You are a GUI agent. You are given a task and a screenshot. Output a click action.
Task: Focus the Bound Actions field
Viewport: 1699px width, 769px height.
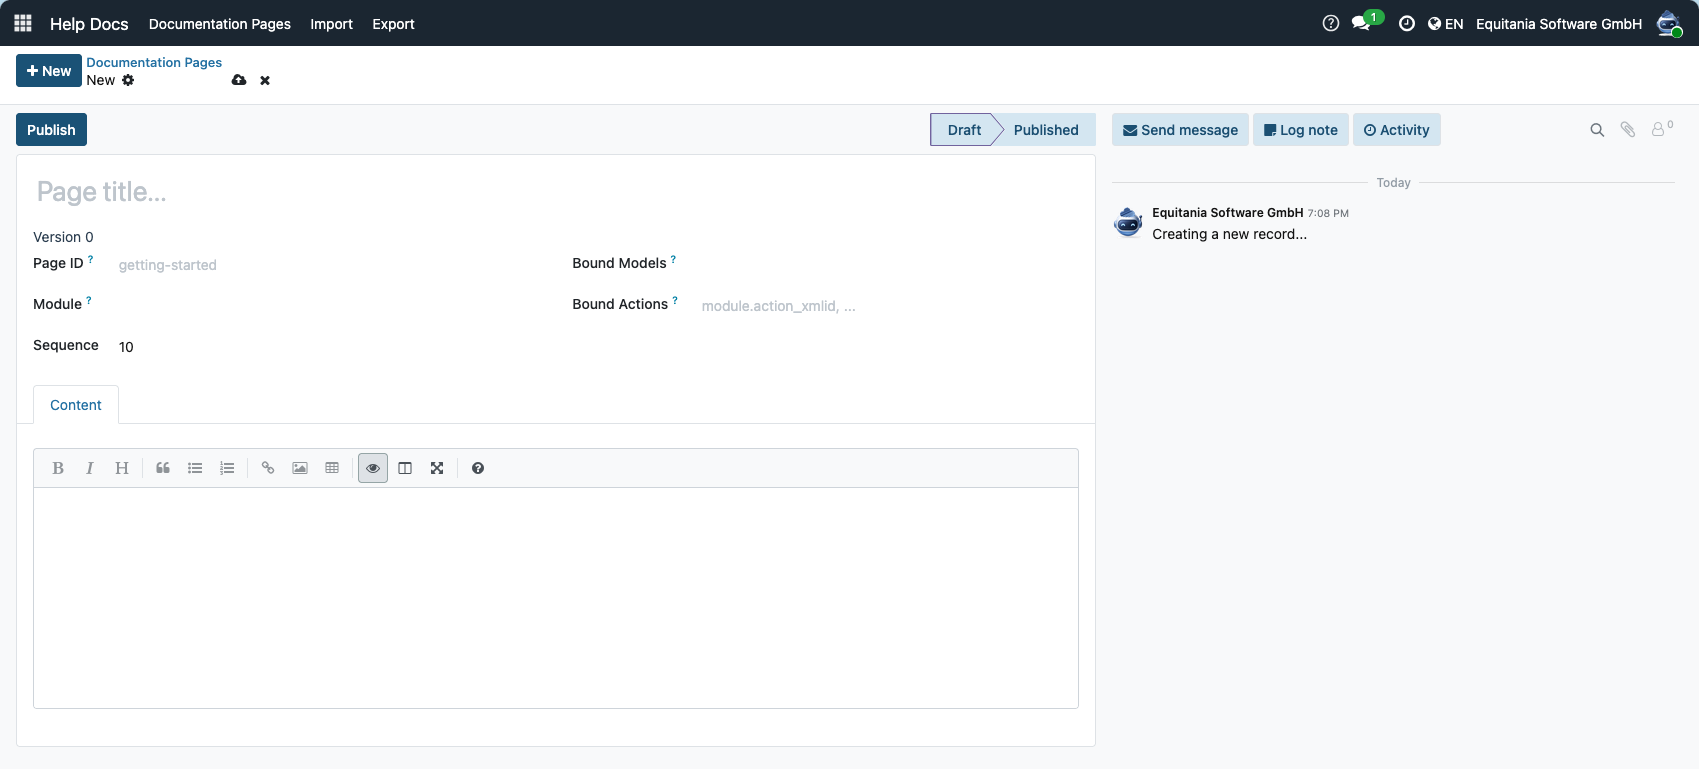click(x=890, y=306)
